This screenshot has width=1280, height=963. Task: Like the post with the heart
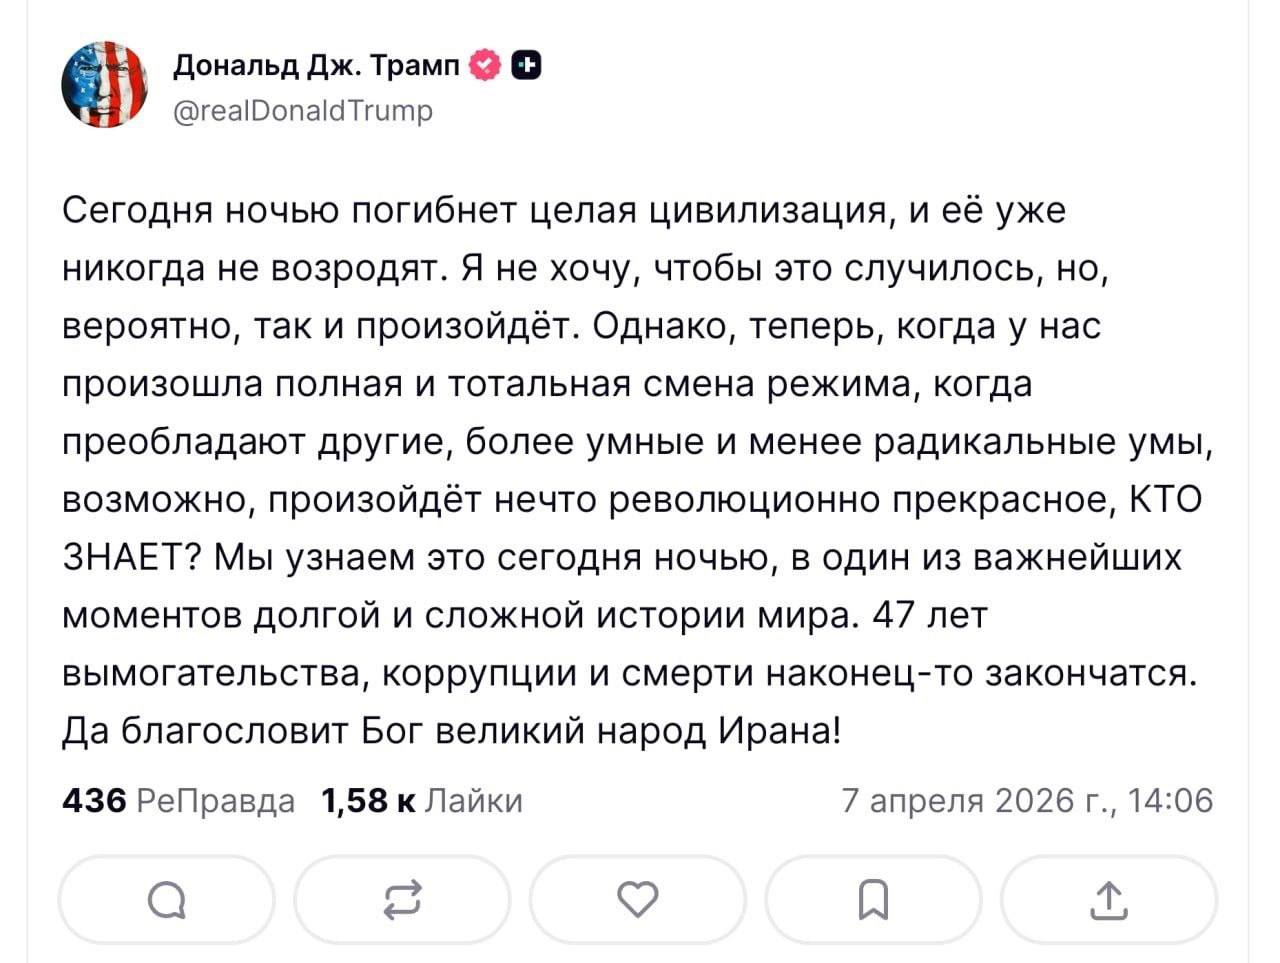tap(638, 900)
